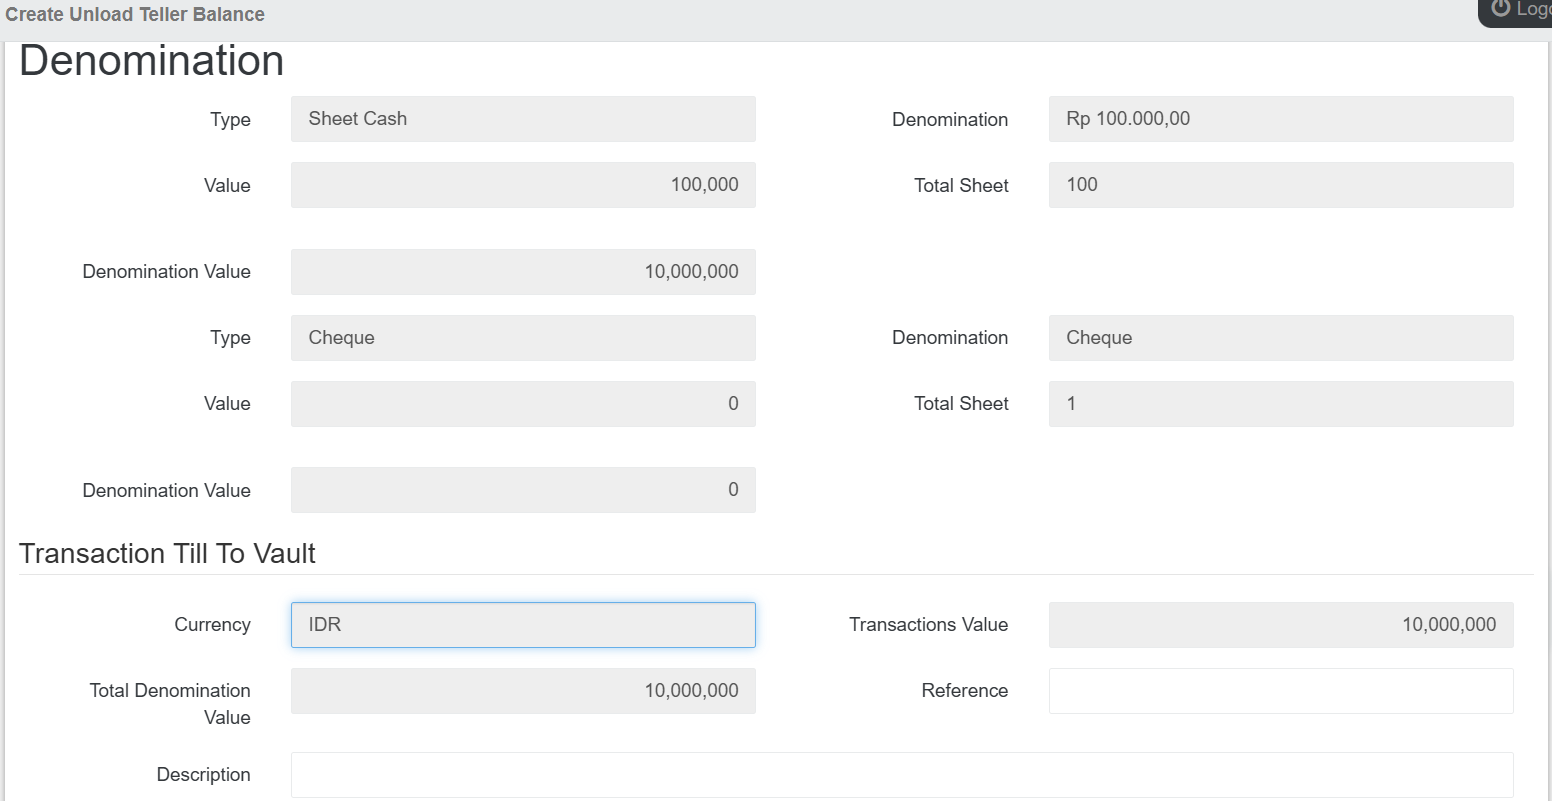Focus the Currency field showing IDR
Viewport: 1552px width, 801px height.
[x=523, y=625]
